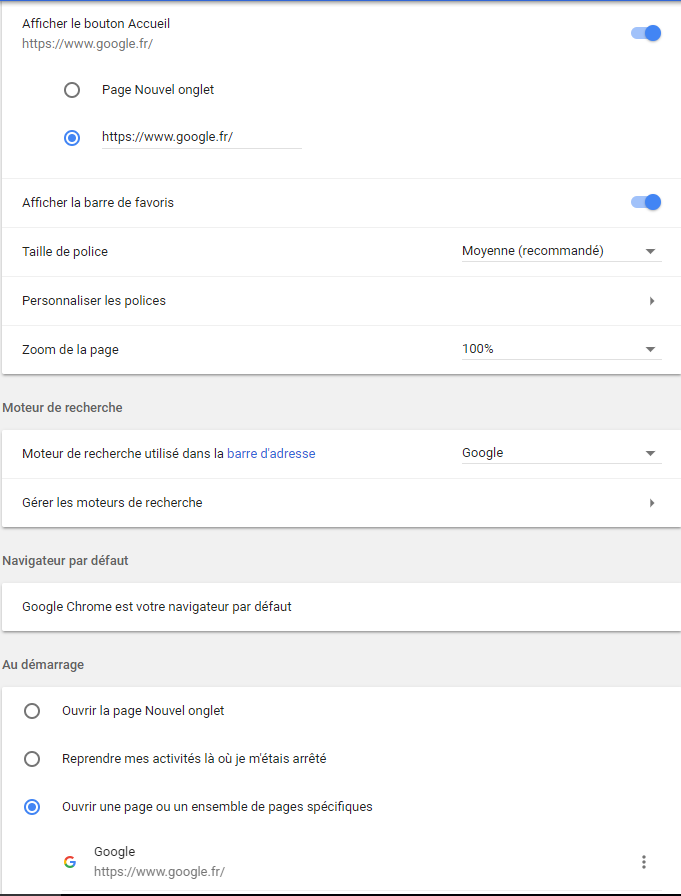Choose Ouvrir la page Nouvel onglet at startup
The height and width of the screenshot is (896, 681).
coord(32,711)
